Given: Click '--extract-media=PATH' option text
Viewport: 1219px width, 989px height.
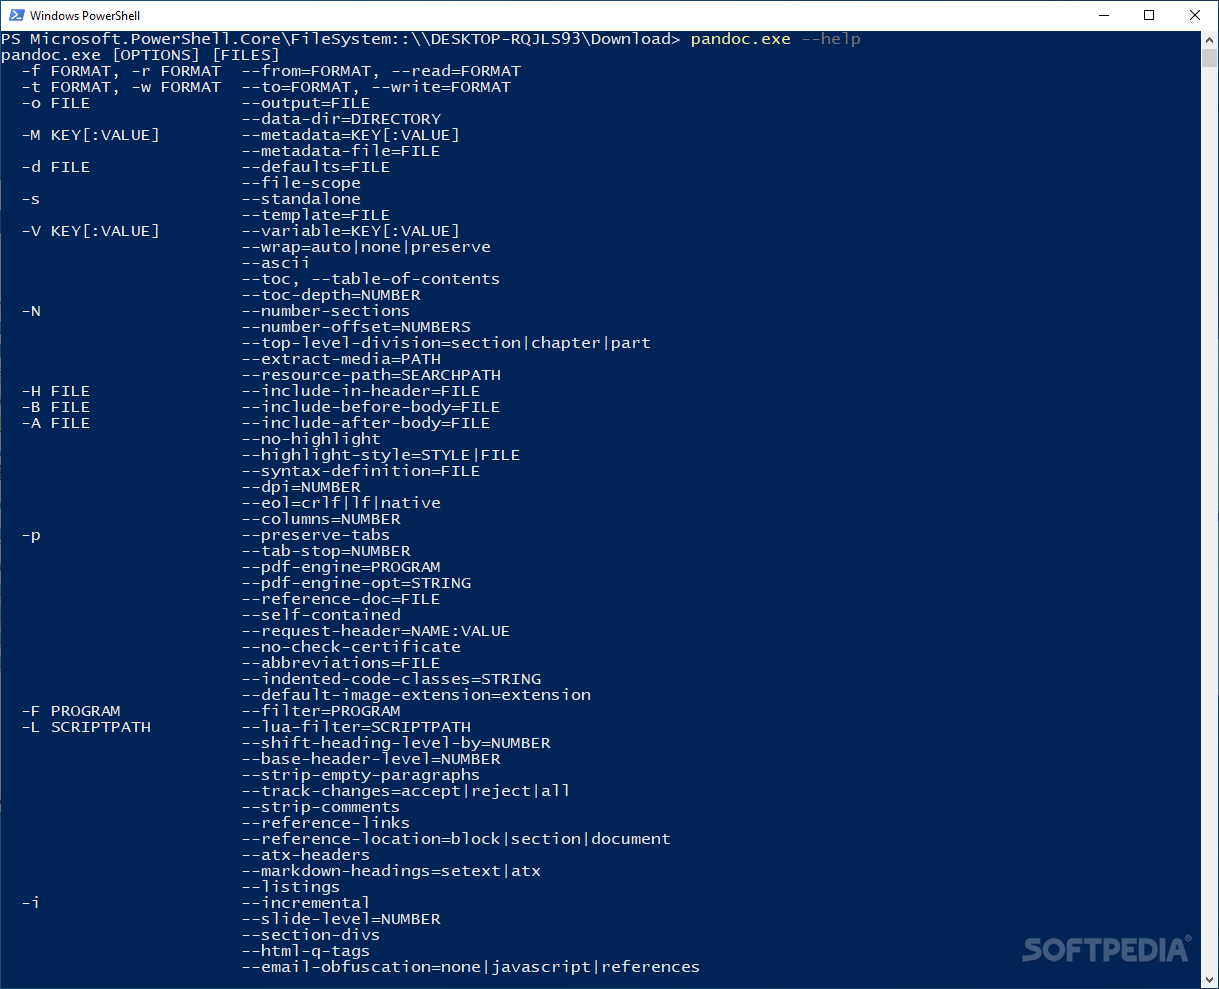Looking at the screenshot, I should coord(341,359).
